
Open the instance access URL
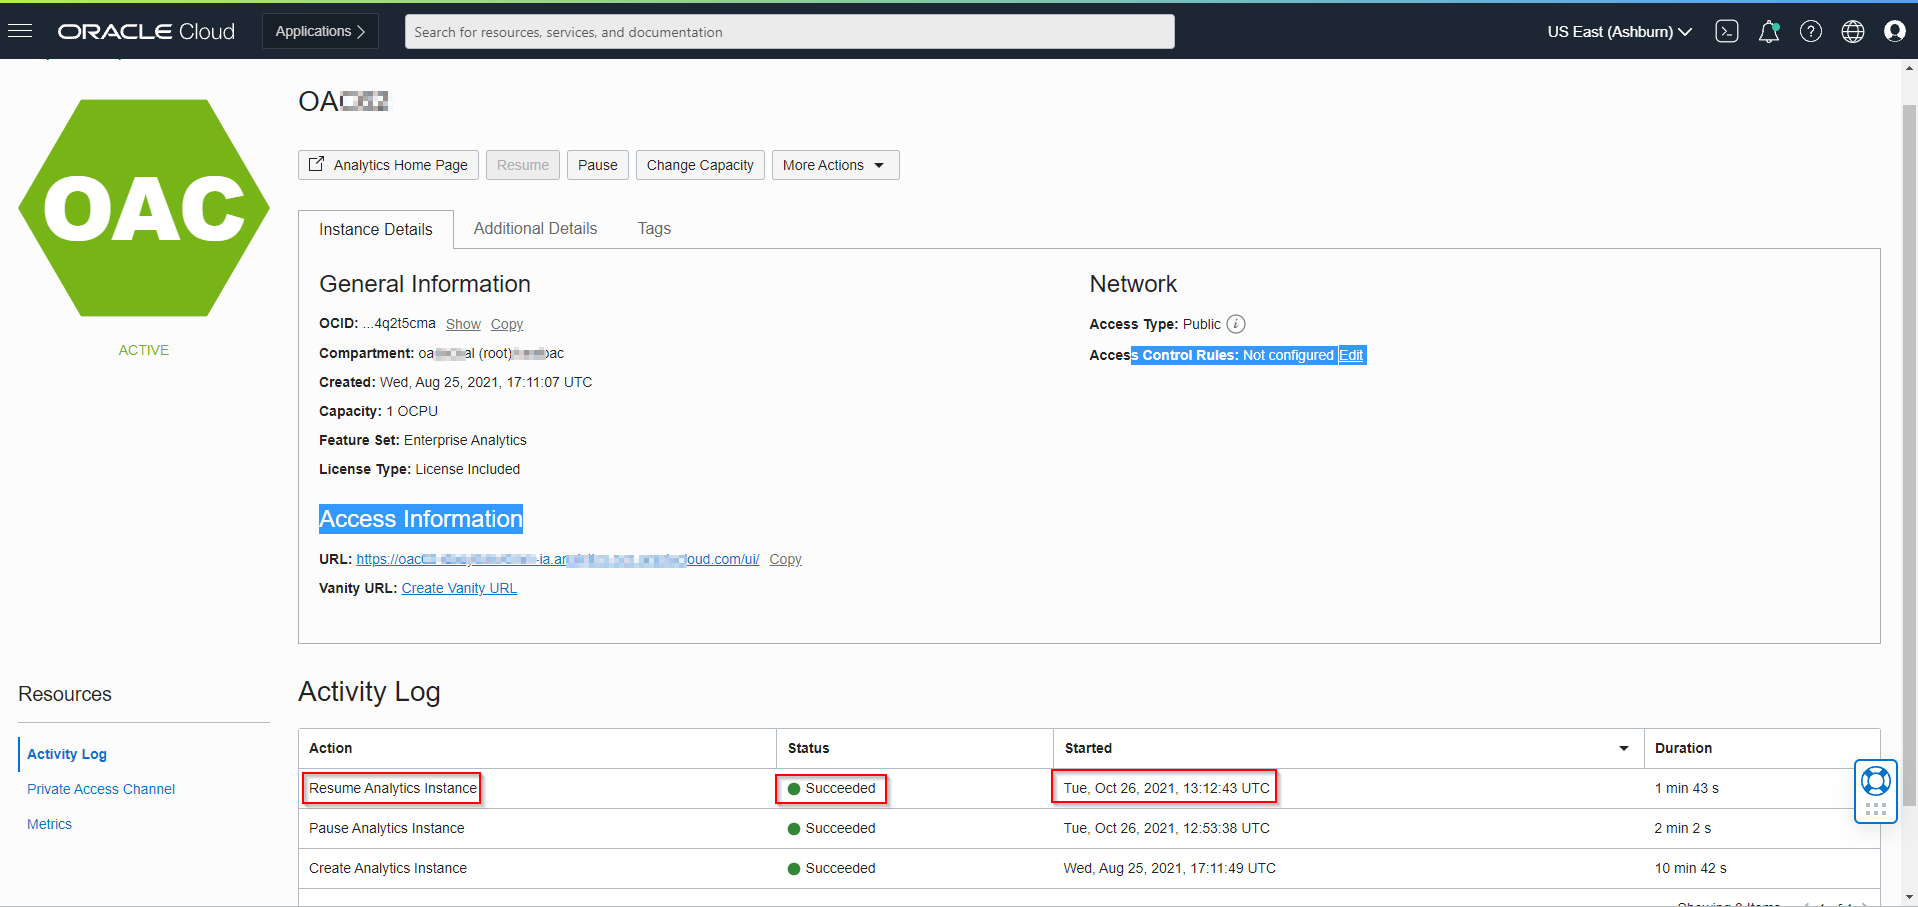pyautogui.click(x=558, y=559)
